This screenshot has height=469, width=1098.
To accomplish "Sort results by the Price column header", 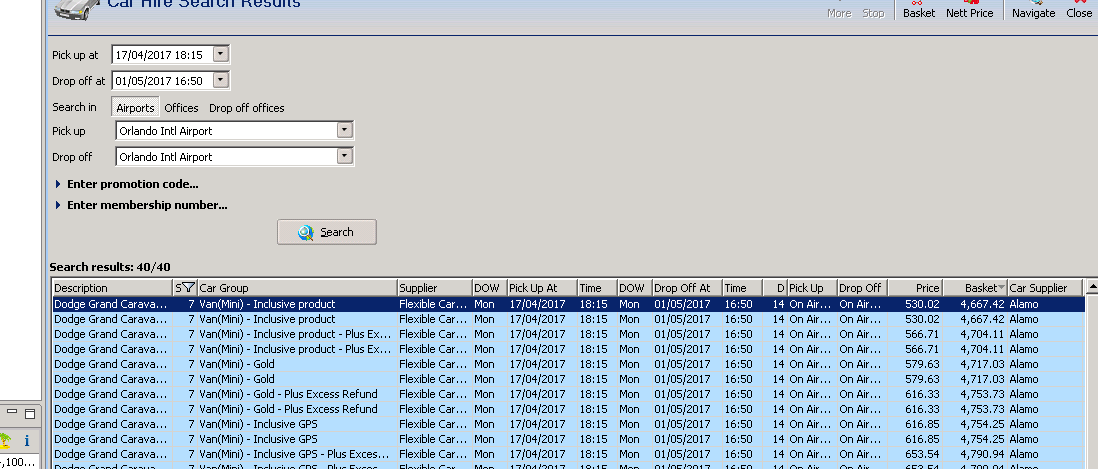I will pos(916,288).
